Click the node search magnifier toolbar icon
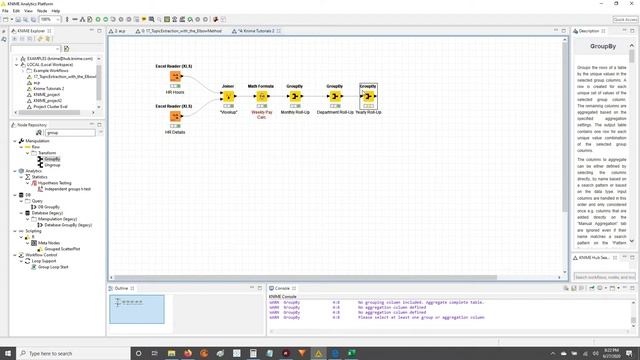The image size is (640, 360). click(151, 19)
